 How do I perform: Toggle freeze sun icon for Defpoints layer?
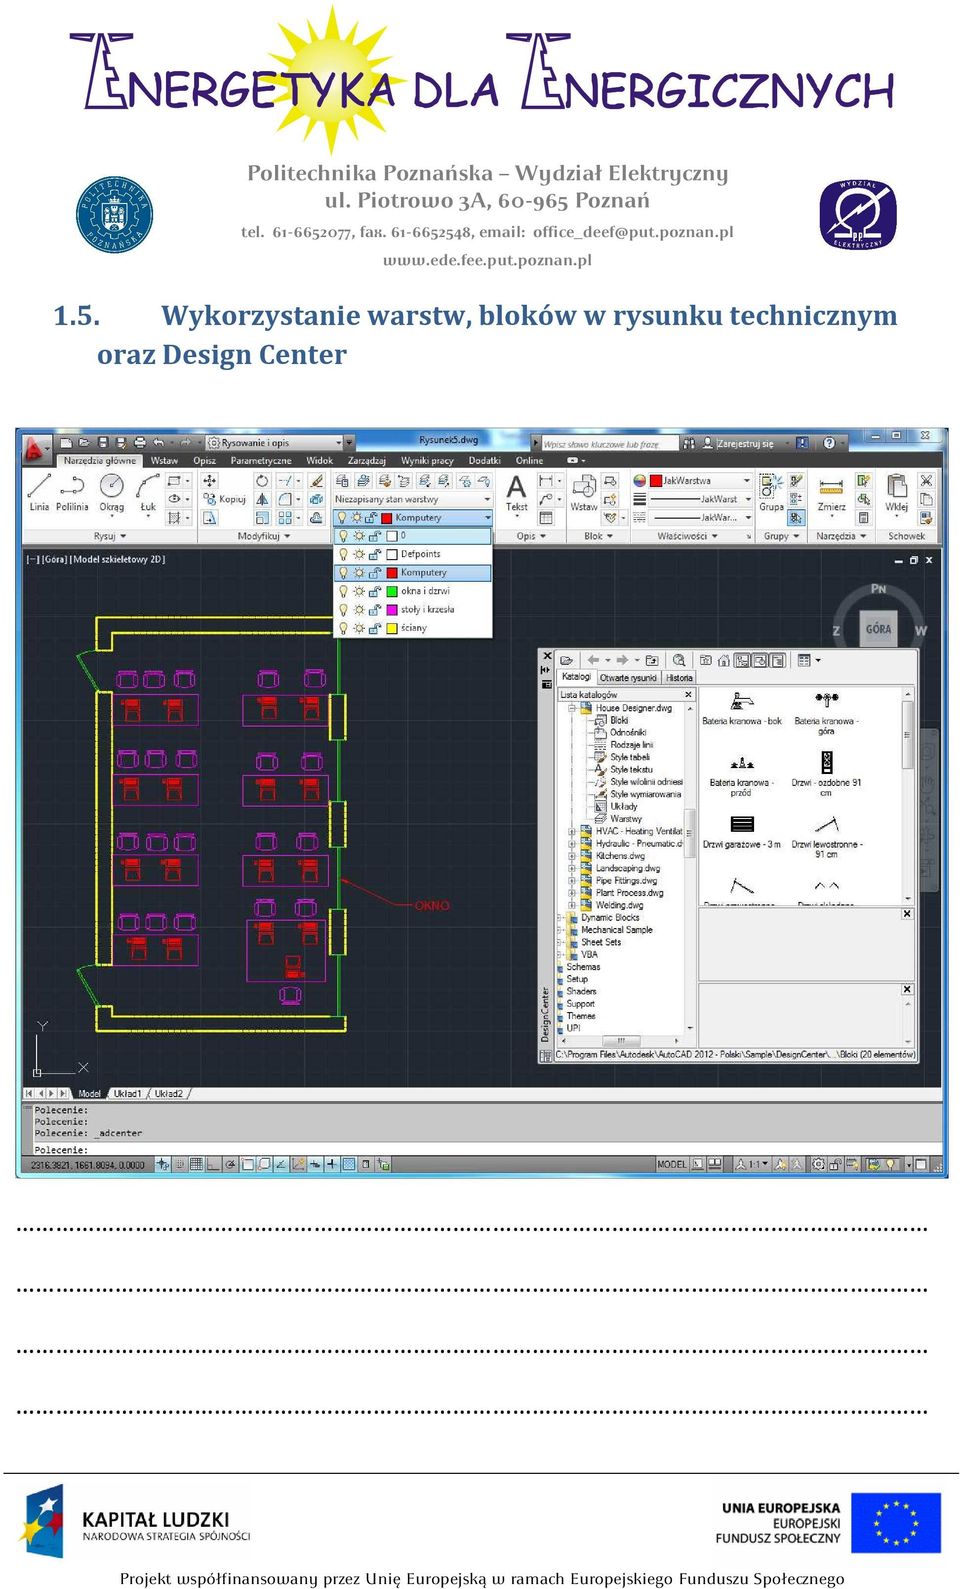[x=359, y=554]
